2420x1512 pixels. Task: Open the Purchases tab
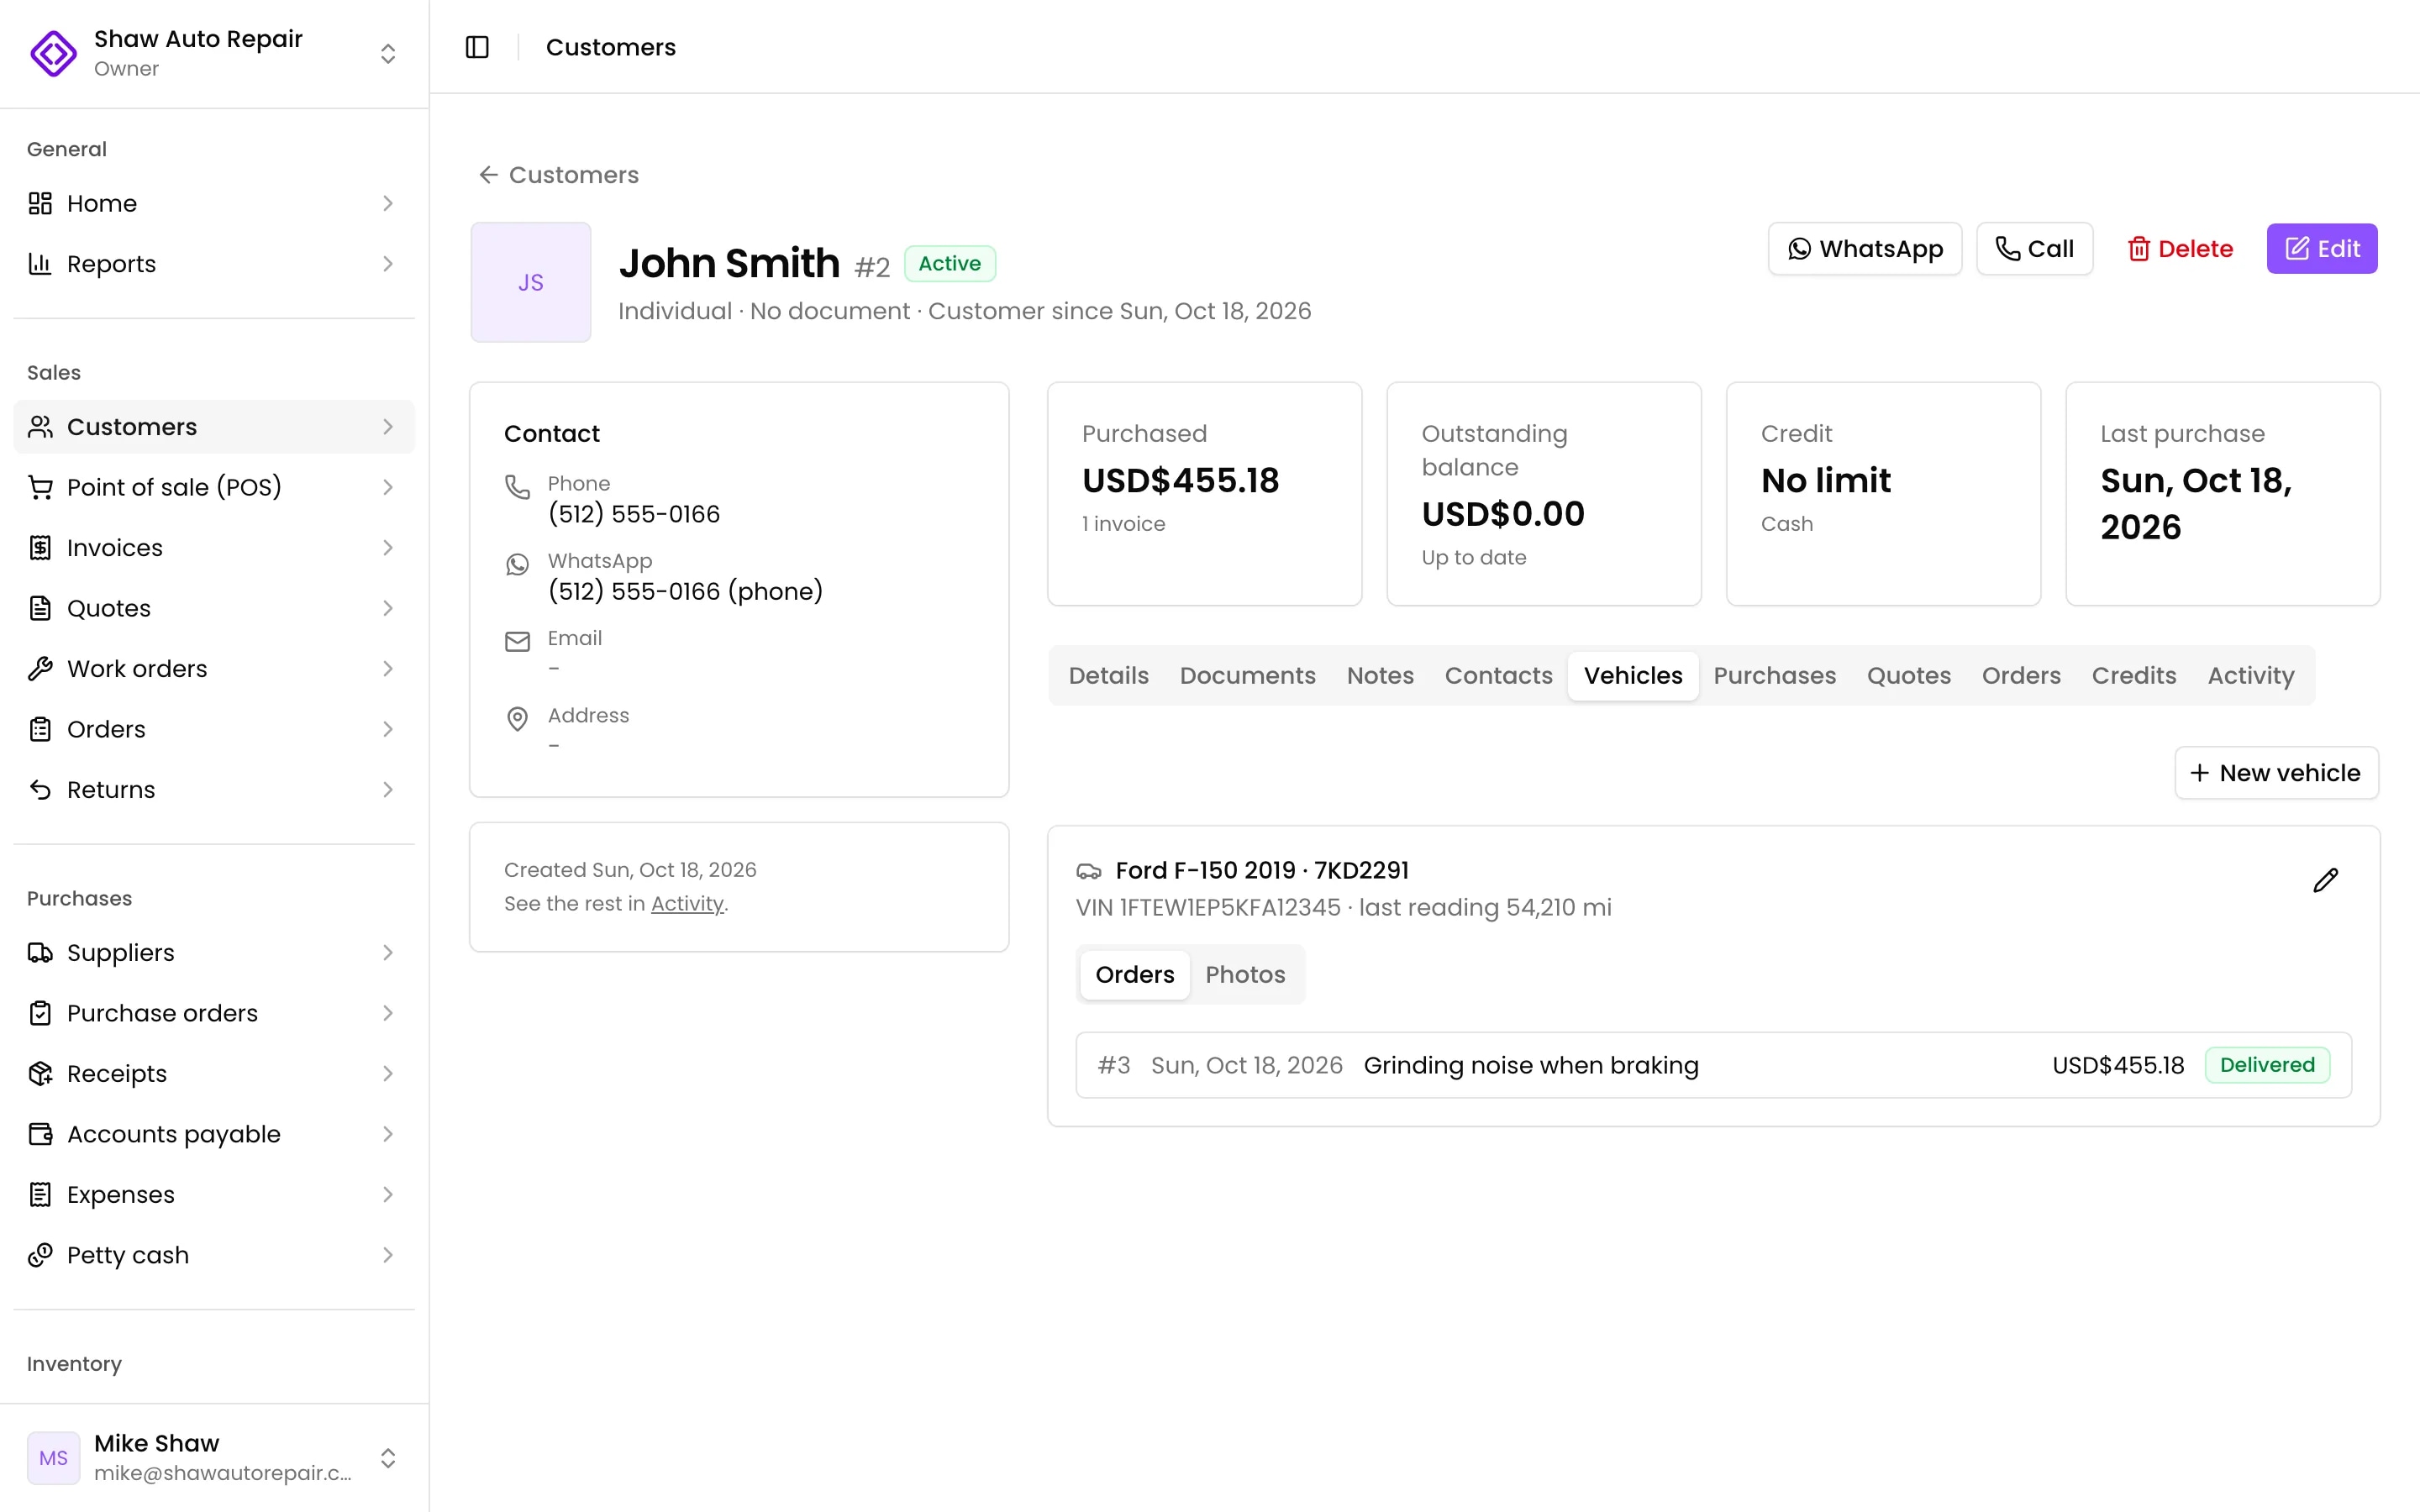[1774, 676]
